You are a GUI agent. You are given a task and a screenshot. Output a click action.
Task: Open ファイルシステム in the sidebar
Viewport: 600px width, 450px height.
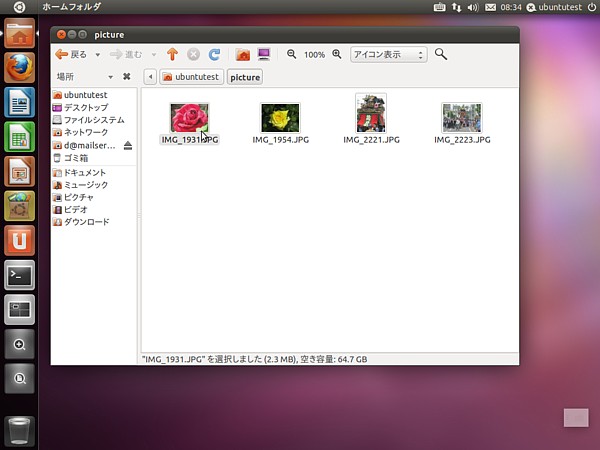pyautogui.click(x=94, y=120)
